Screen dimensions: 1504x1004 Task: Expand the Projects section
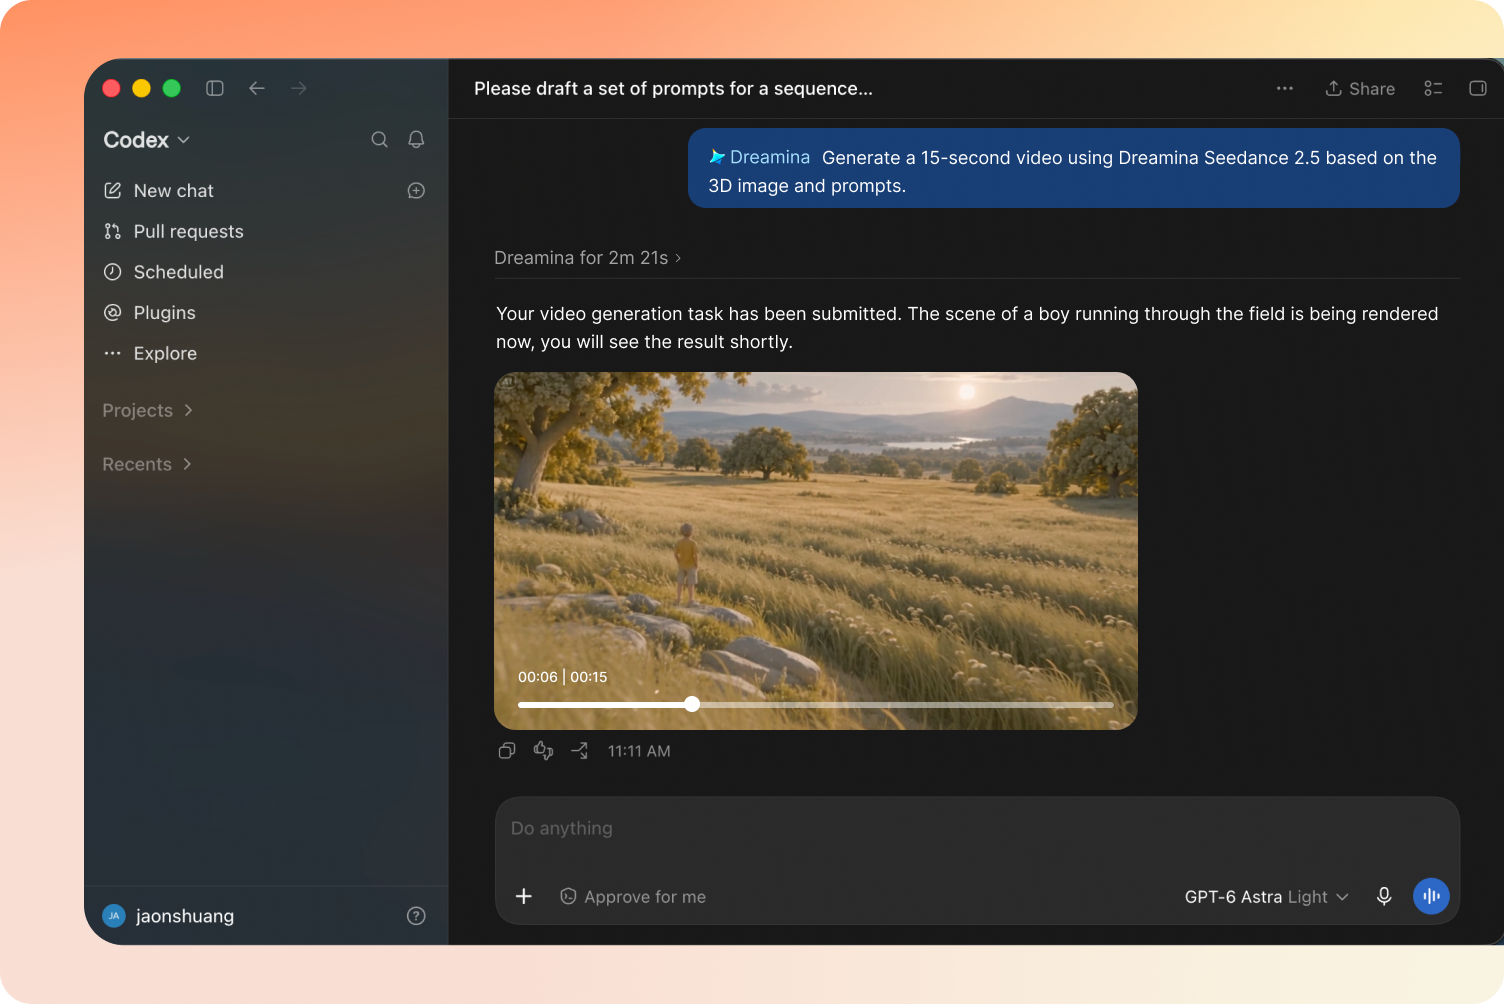tap(148, 410)
